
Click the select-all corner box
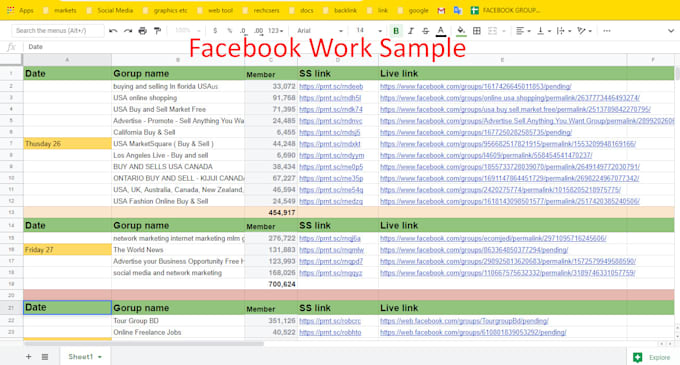tap(11, 60)
